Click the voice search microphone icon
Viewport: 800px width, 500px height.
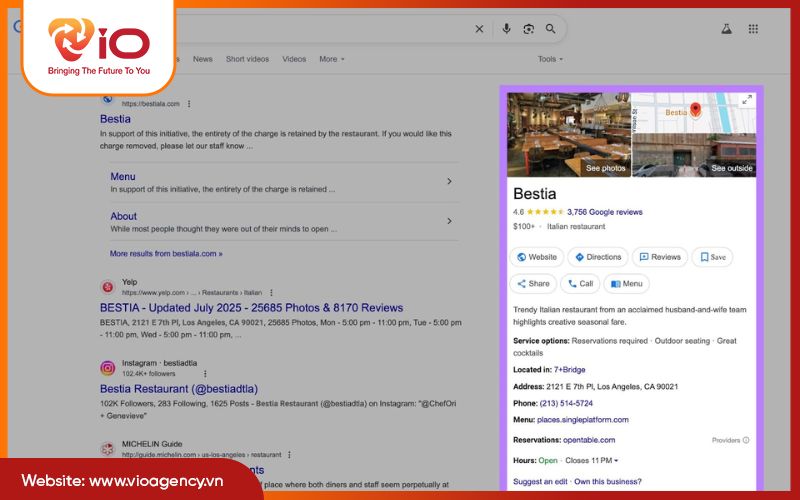[506, 29]
